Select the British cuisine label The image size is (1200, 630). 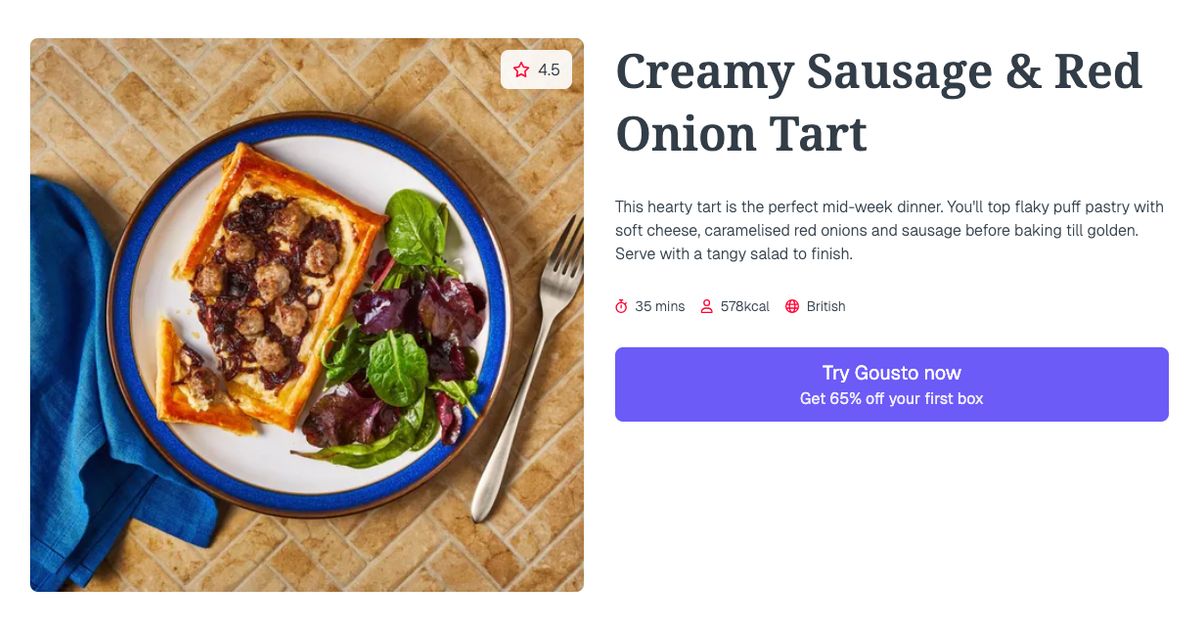824,306
